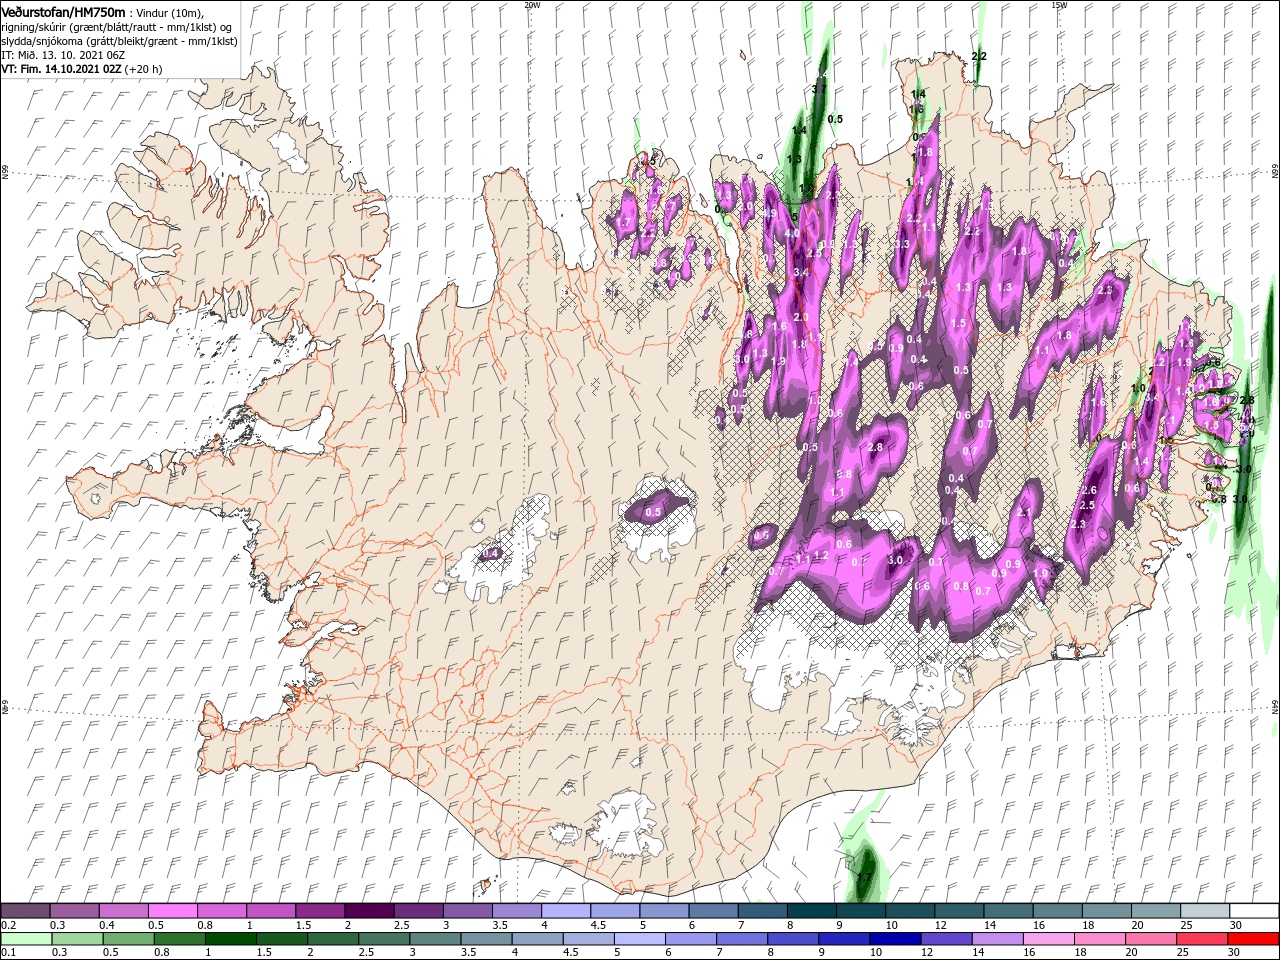Pick the light lavender 4 swatch in the upper legend

[x=564, y=911]
